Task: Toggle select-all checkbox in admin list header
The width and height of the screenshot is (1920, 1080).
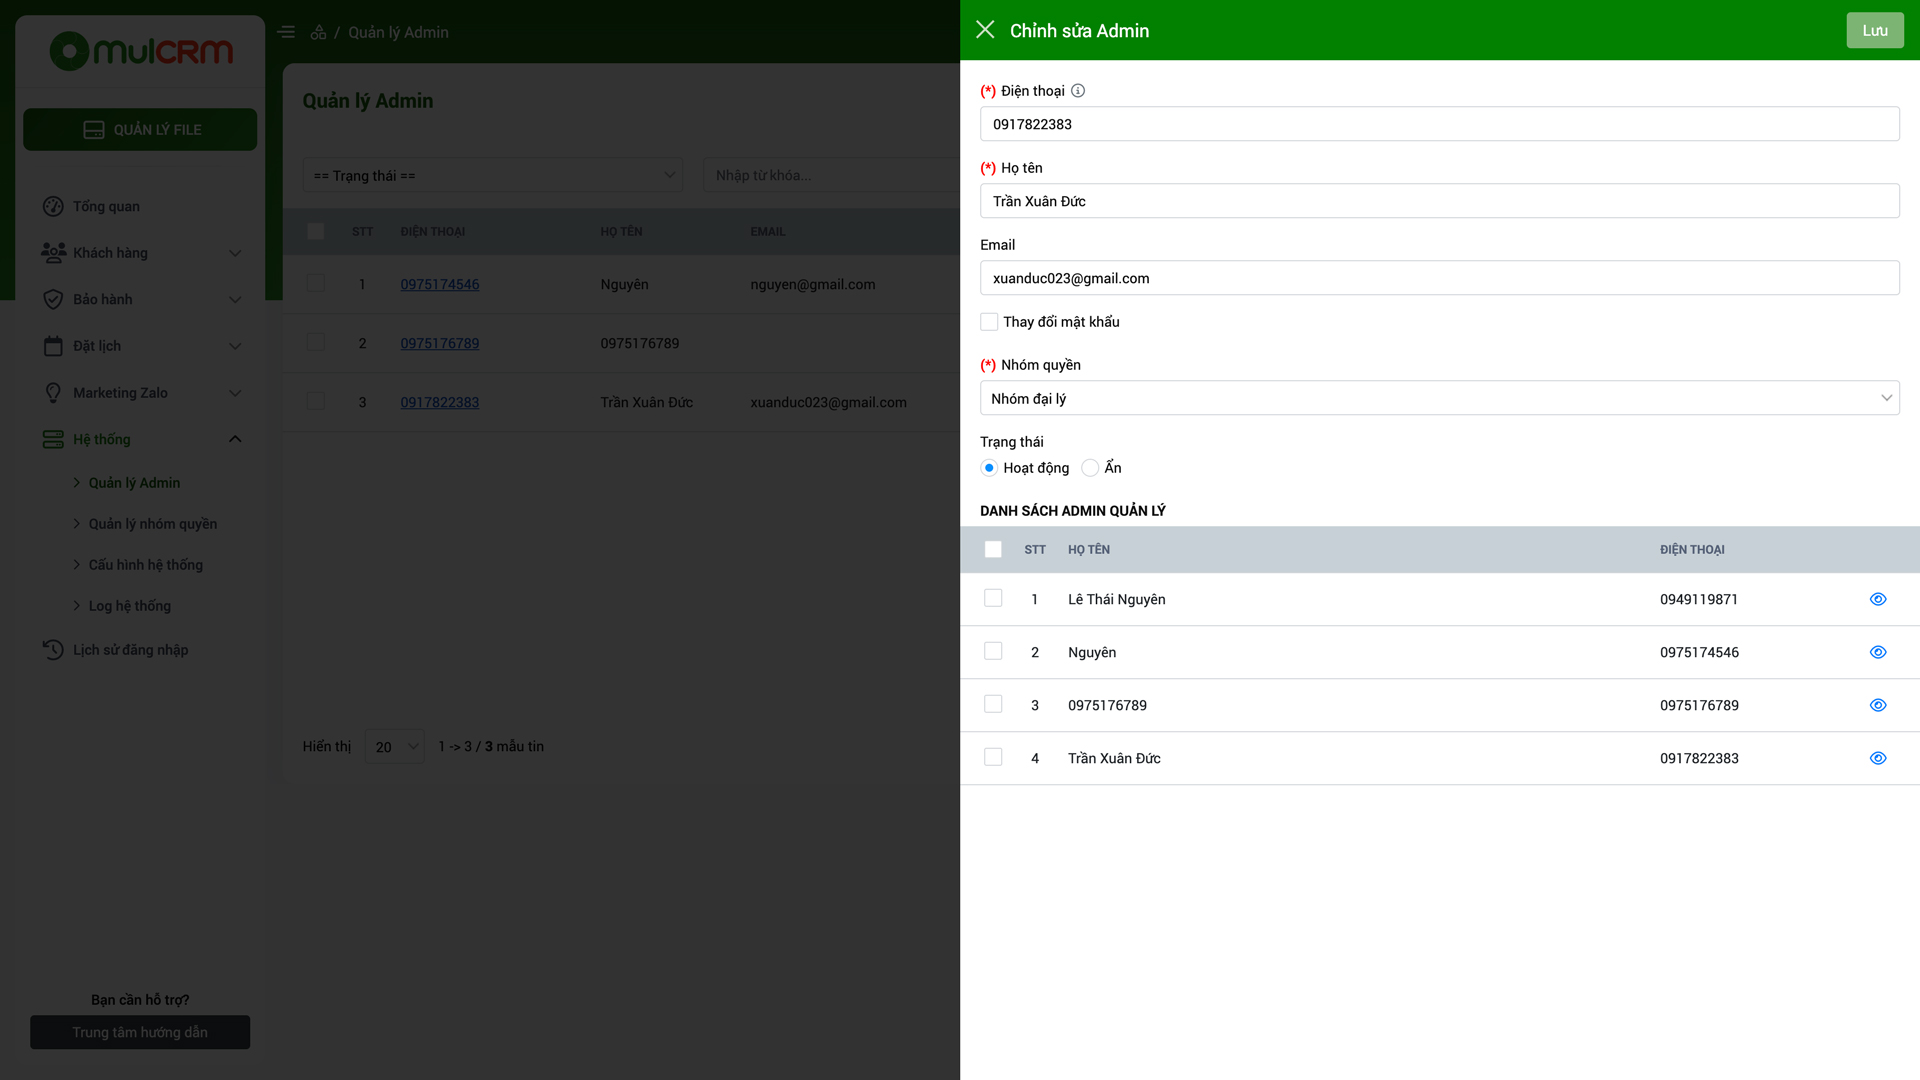Action: [993, 549]
